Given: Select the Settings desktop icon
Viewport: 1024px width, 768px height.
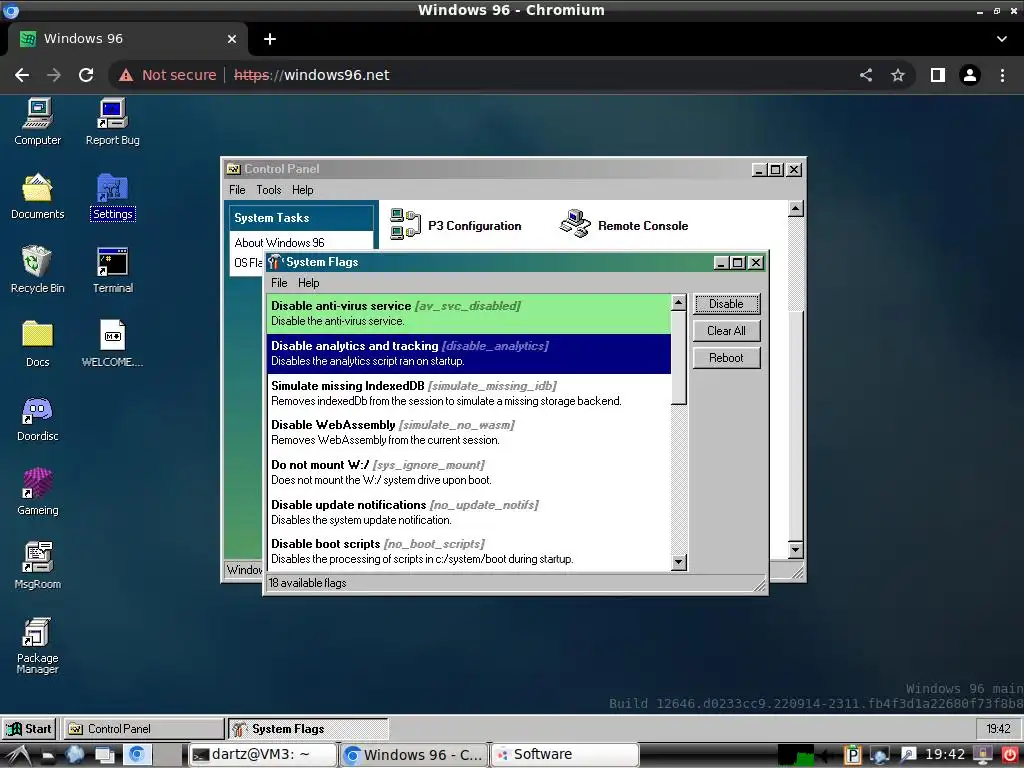Looking at the screenshot, I should point(112,196).
